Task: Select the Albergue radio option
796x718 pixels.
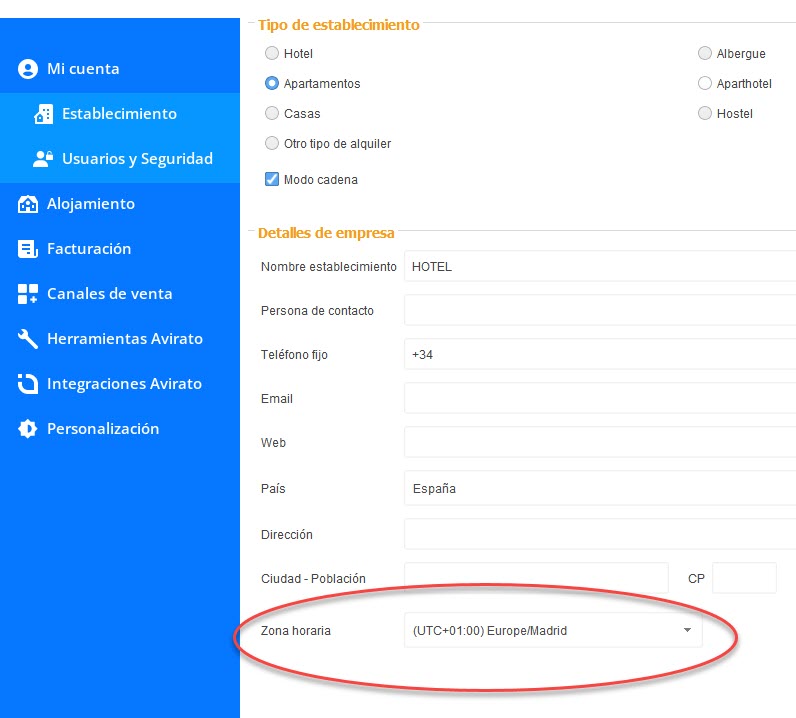Action: click(705, 54)
